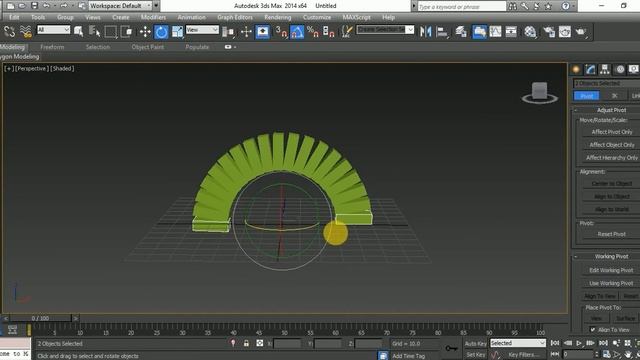Click the Auto Key button
The image size is (640, 360).
coord(476,344)
